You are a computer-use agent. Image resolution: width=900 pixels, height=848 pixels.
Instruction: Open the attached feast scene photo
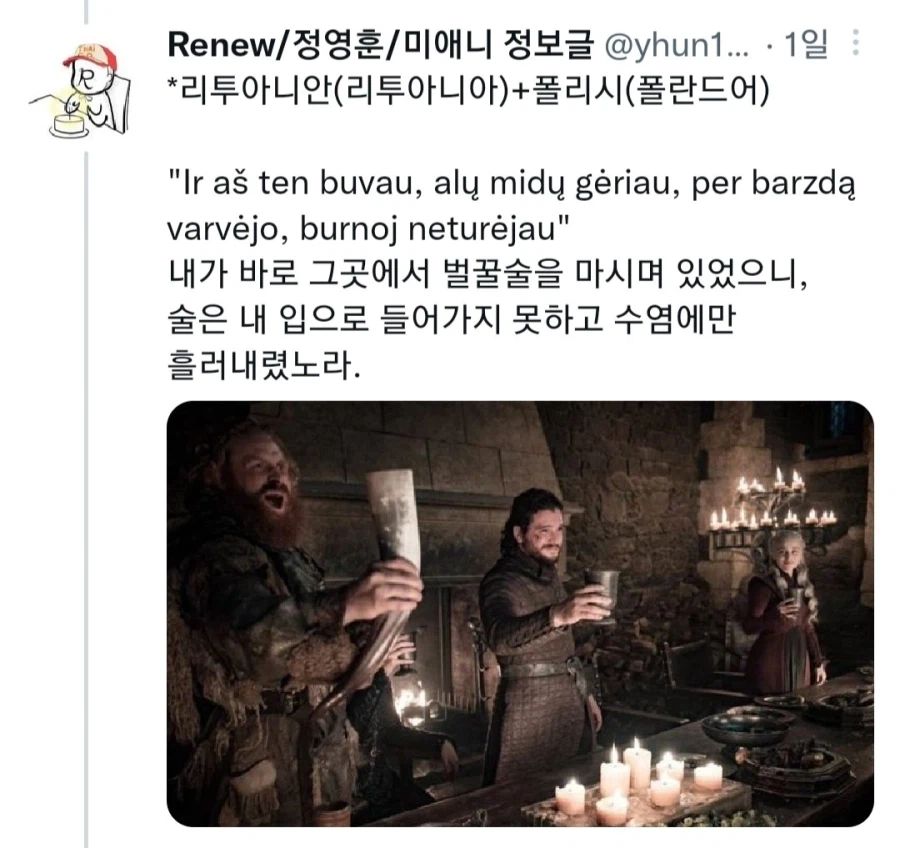[520, 614]
